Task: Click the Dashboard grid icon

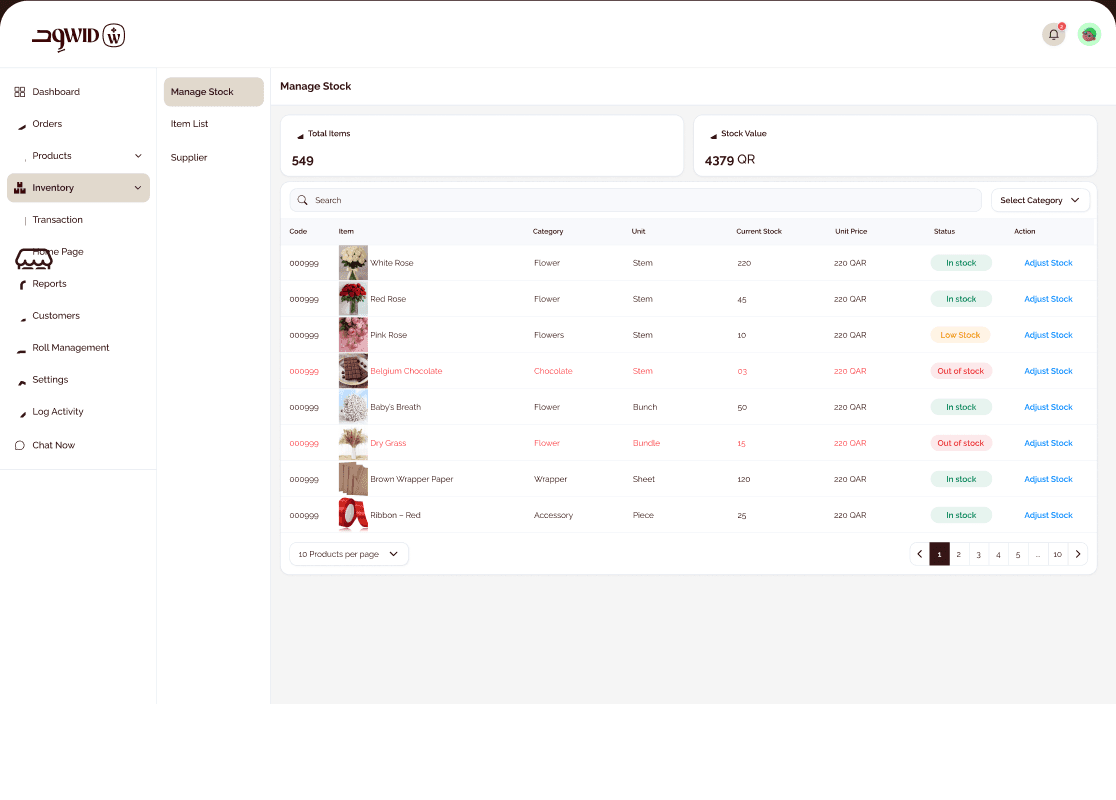Action: [x=20, y=92]
